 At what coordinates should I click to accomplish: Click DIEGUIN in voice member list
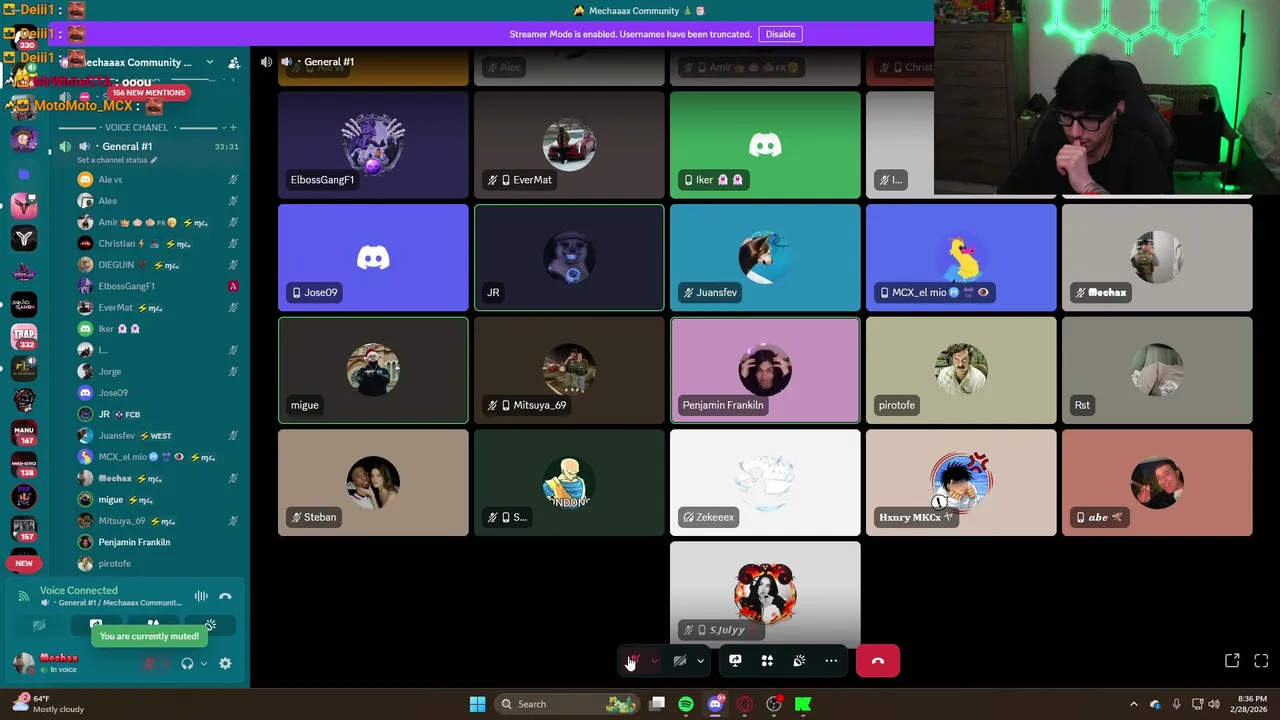point(158,265)
